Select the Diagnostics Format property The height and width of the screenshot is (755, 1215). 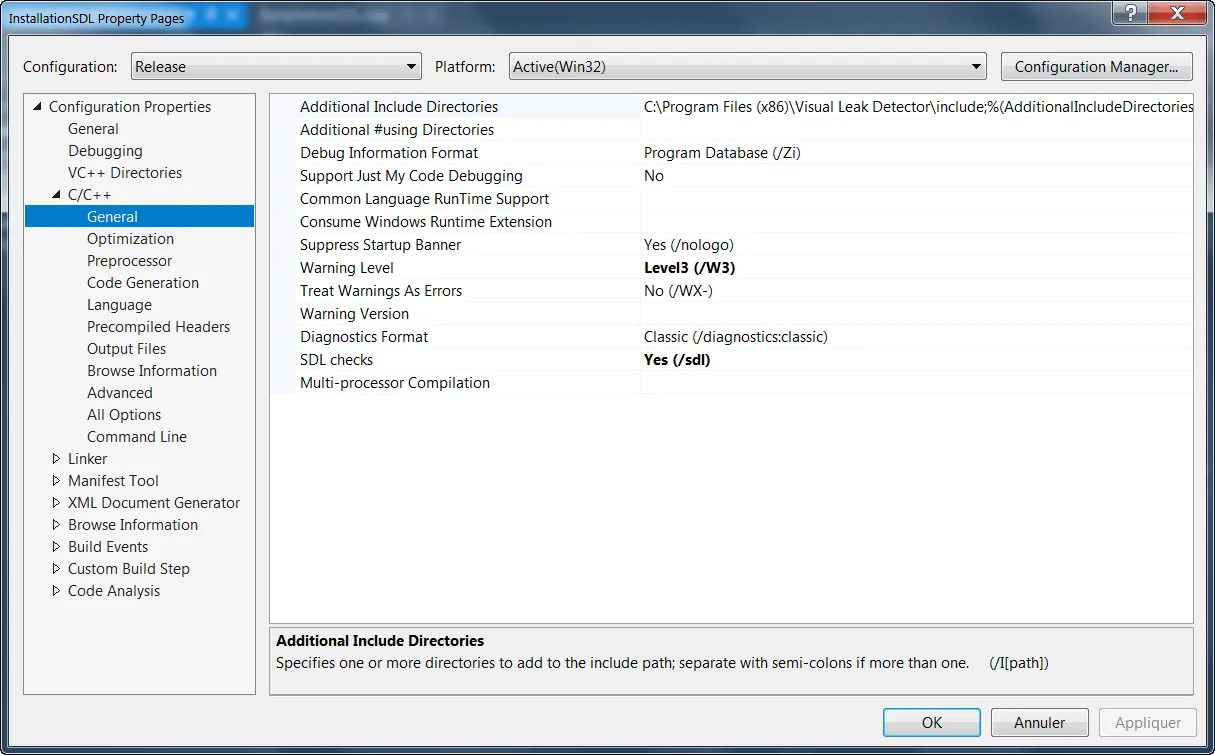[364, 337]
